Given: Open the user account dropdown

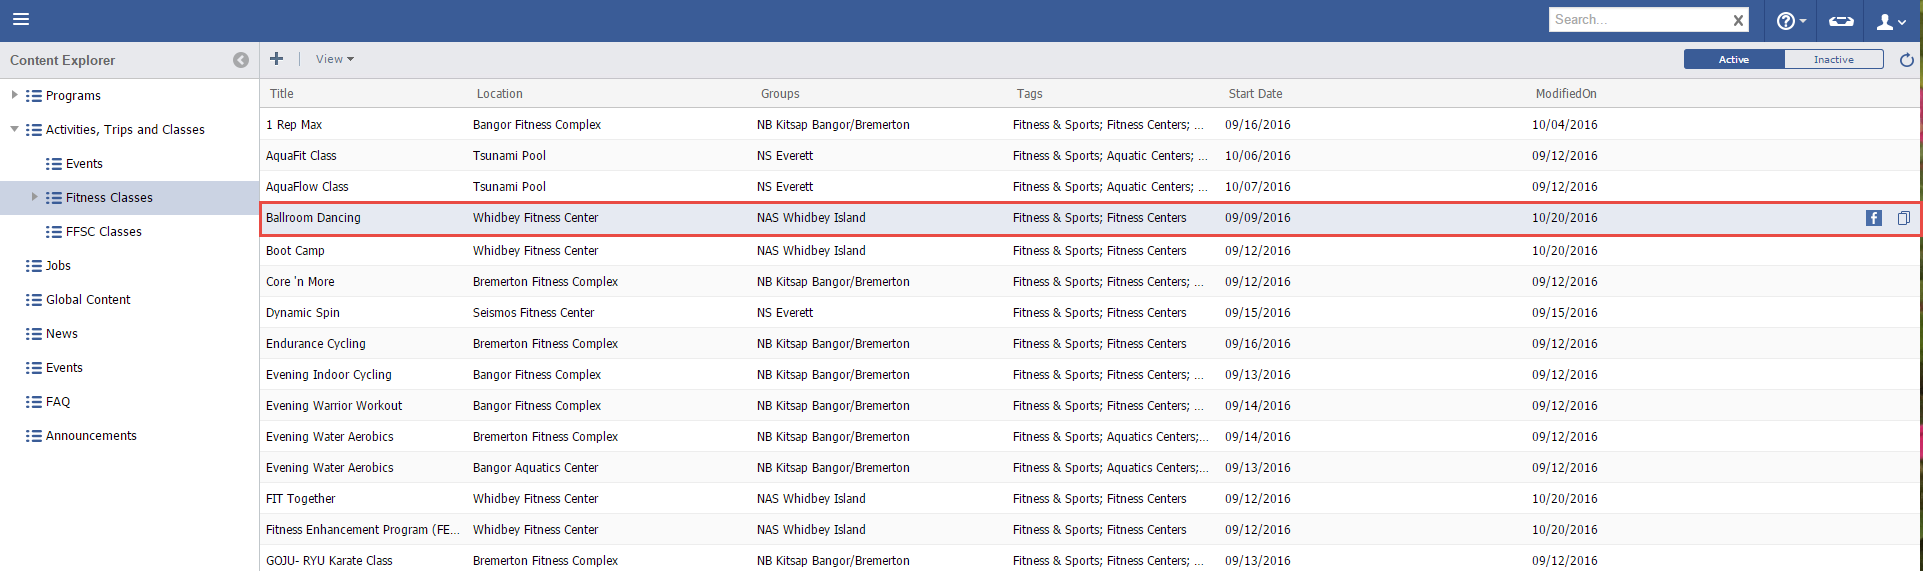Looking at the screenshot, I should (1890, 21).
